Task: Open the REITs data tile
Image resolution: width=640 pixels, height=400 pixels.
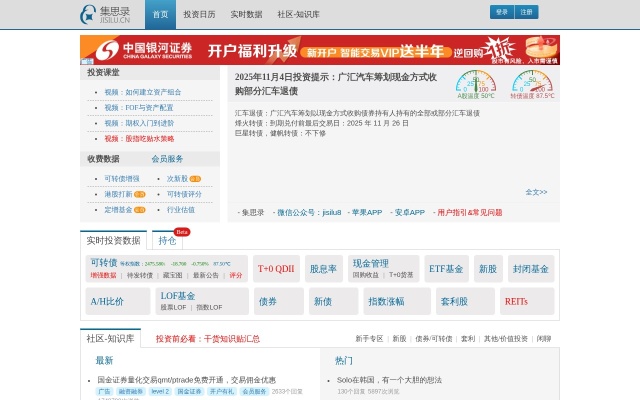Action: 516,301
